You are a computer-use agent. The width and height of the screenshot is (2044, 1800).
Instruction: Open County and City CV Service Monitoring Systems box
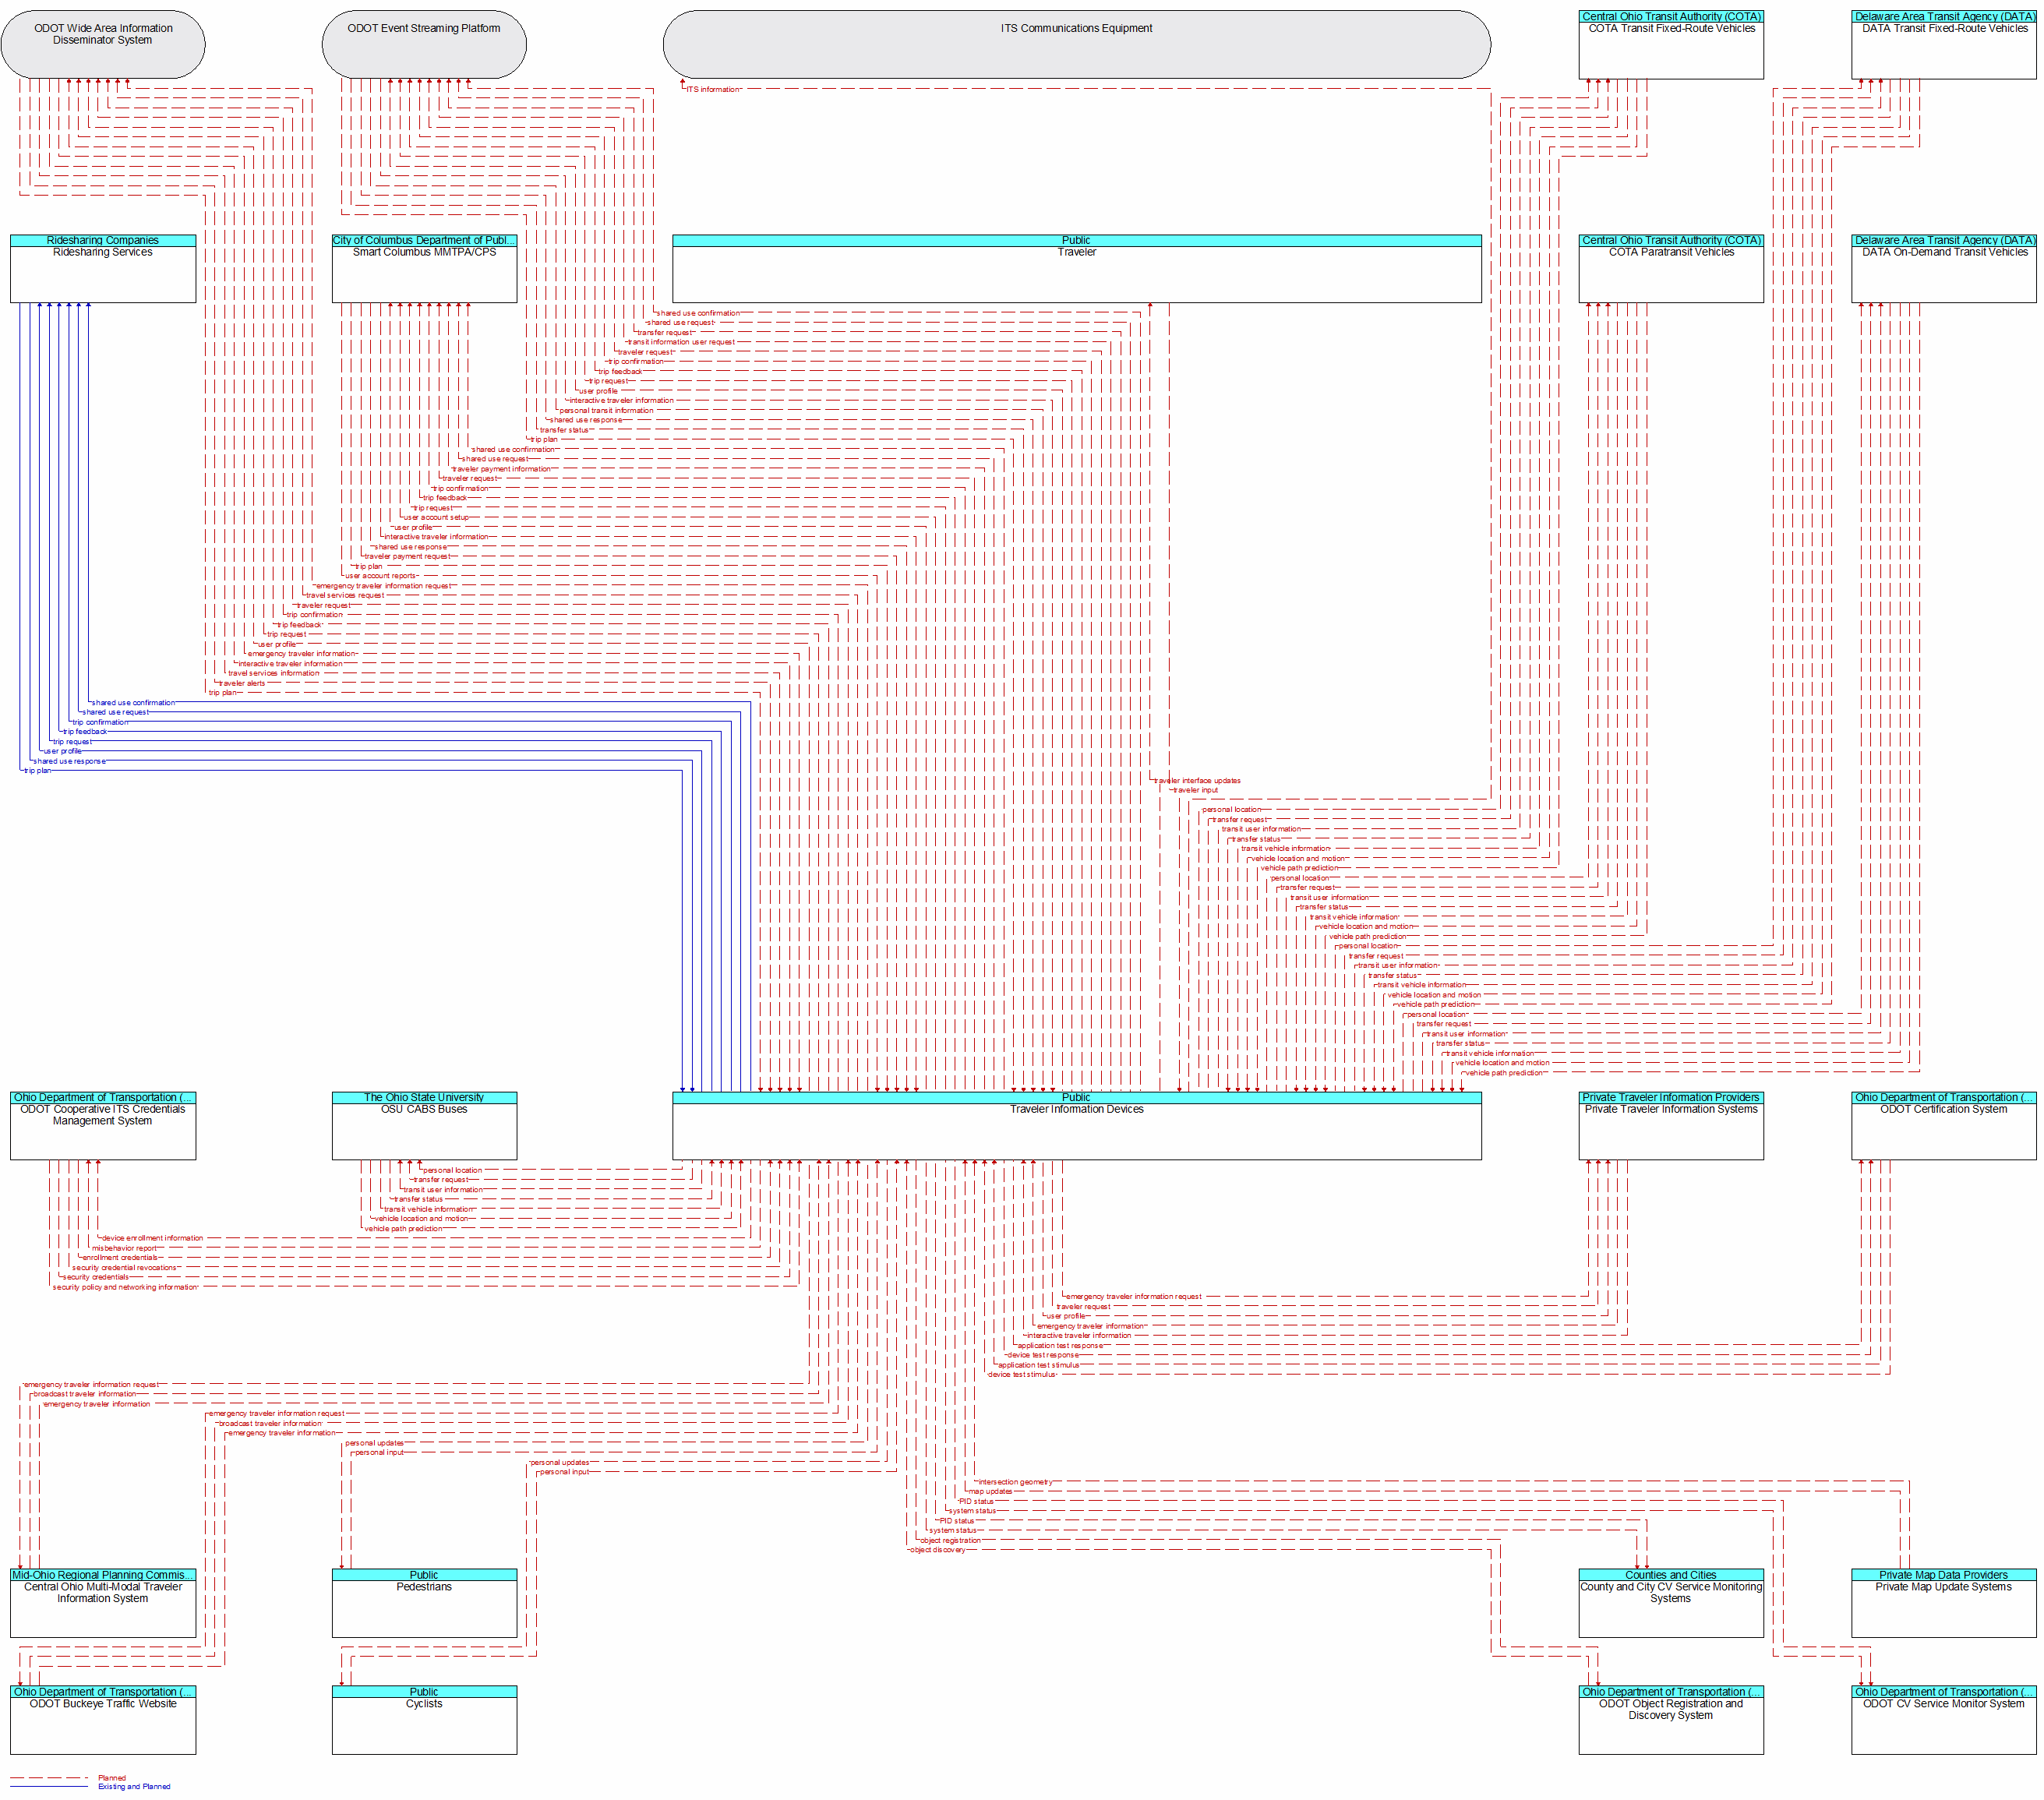1670,1603
